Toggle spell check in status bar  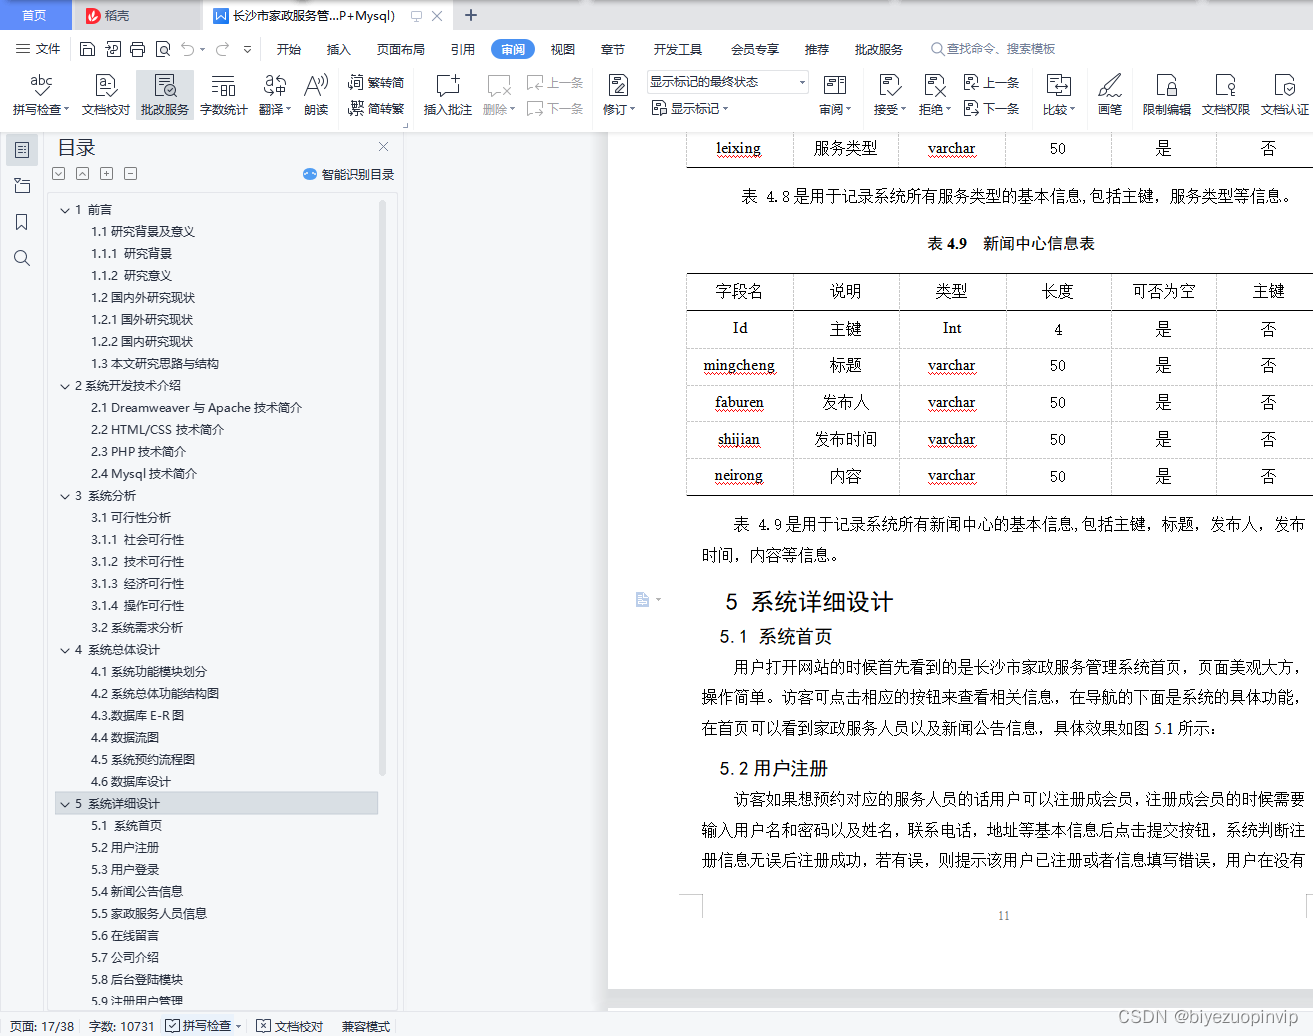[x=205, y=1026]
